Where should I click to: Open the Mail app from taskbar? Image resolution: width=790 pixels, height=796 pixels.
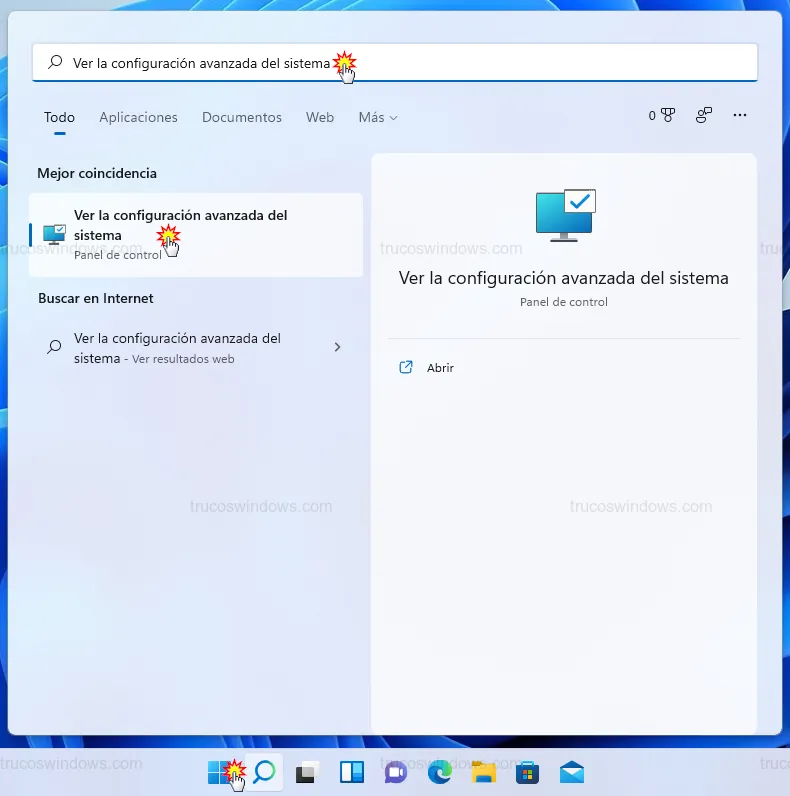click(x=572, y=772)
